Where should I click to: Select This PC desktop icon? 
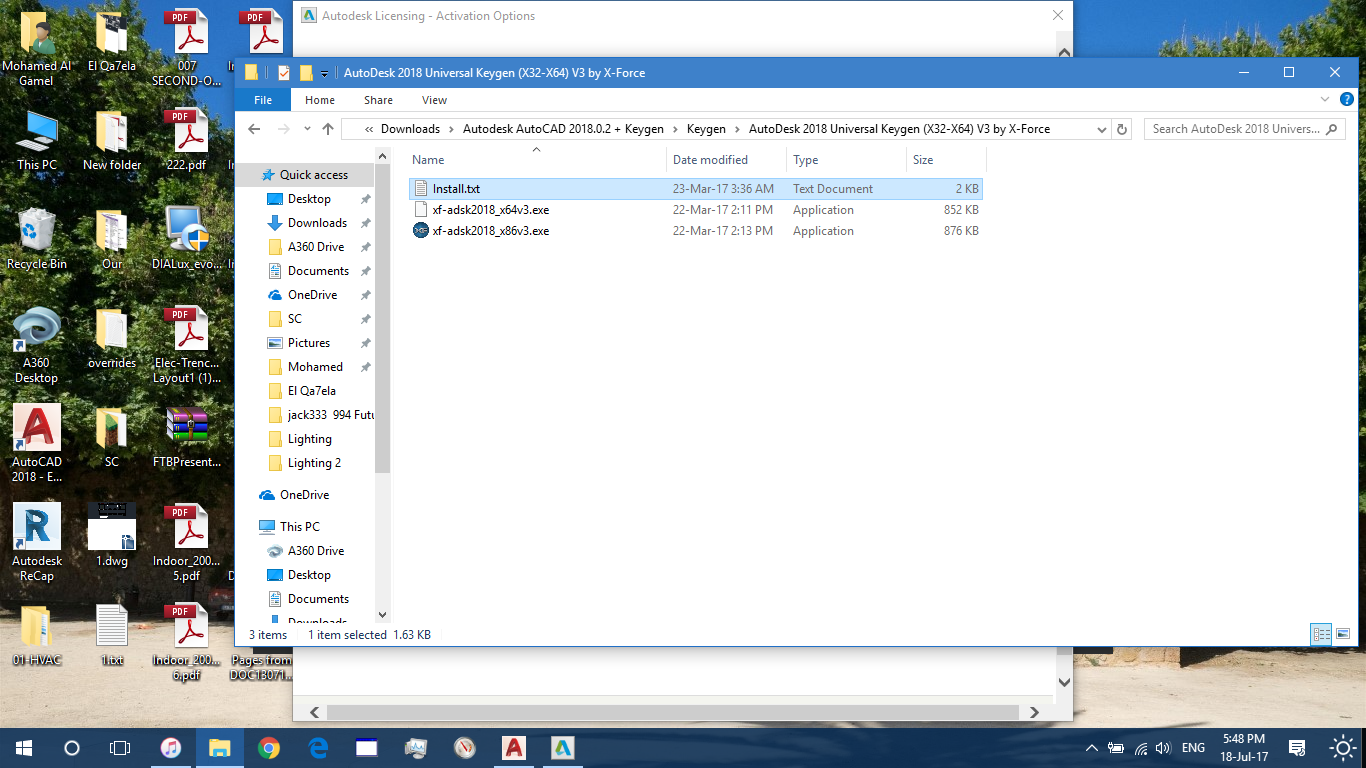point(37,140)
